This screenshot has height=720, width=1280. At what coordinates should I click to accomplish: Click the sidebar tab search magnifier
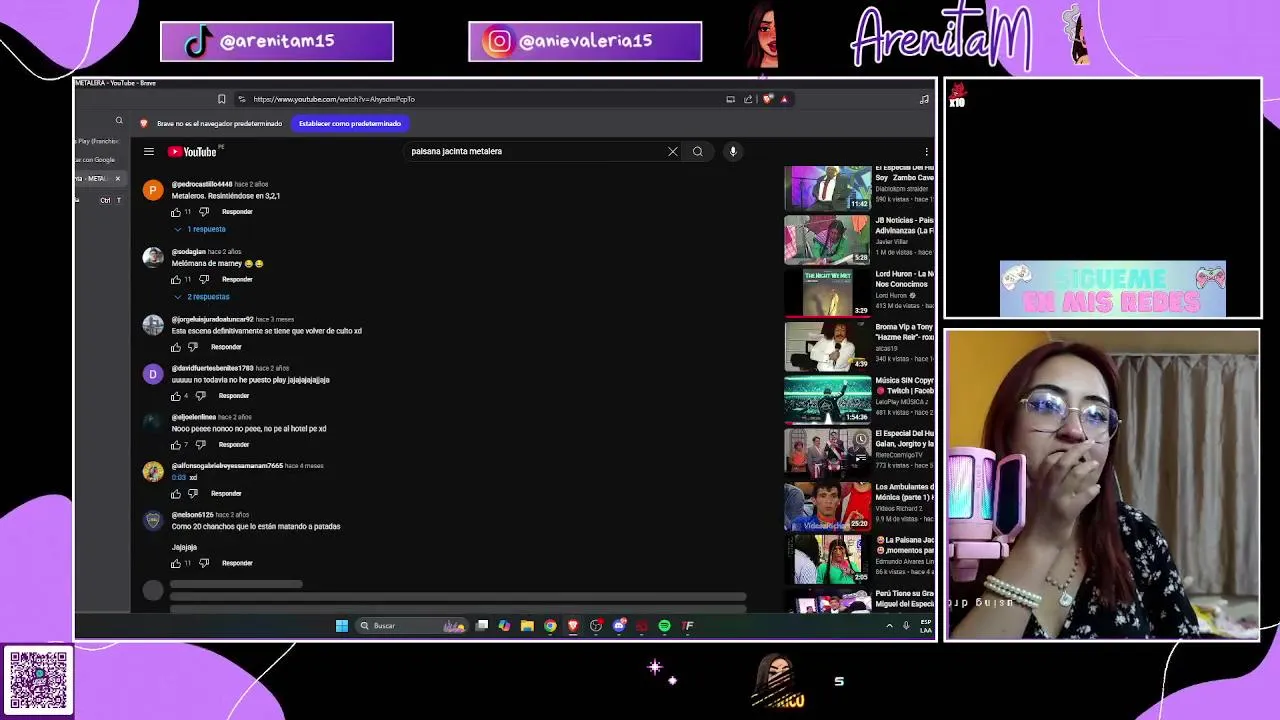[x=119, y=121]
